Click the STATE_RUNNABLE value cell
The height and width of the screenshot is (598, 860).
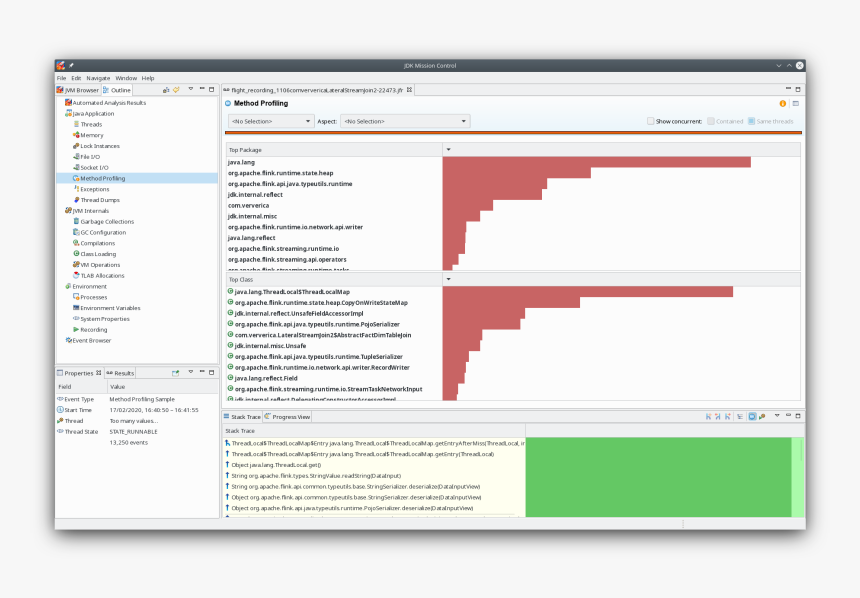tap(133, 432)
